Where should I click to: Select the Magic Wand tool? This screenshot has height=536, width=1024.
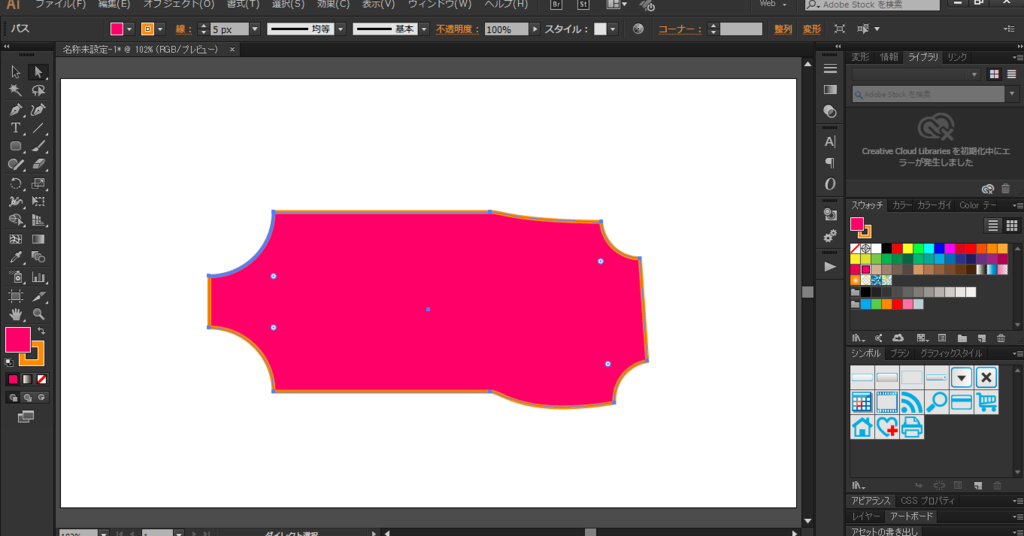point(16,90)
